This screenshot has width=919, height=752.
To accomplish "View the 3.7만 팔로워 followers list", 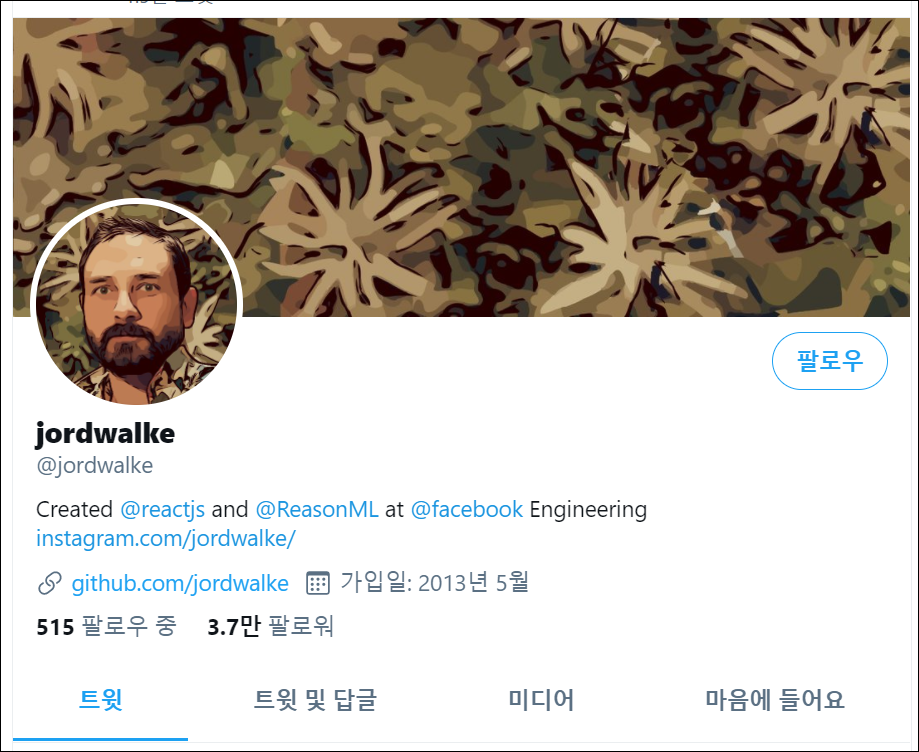I will (270, 627).
